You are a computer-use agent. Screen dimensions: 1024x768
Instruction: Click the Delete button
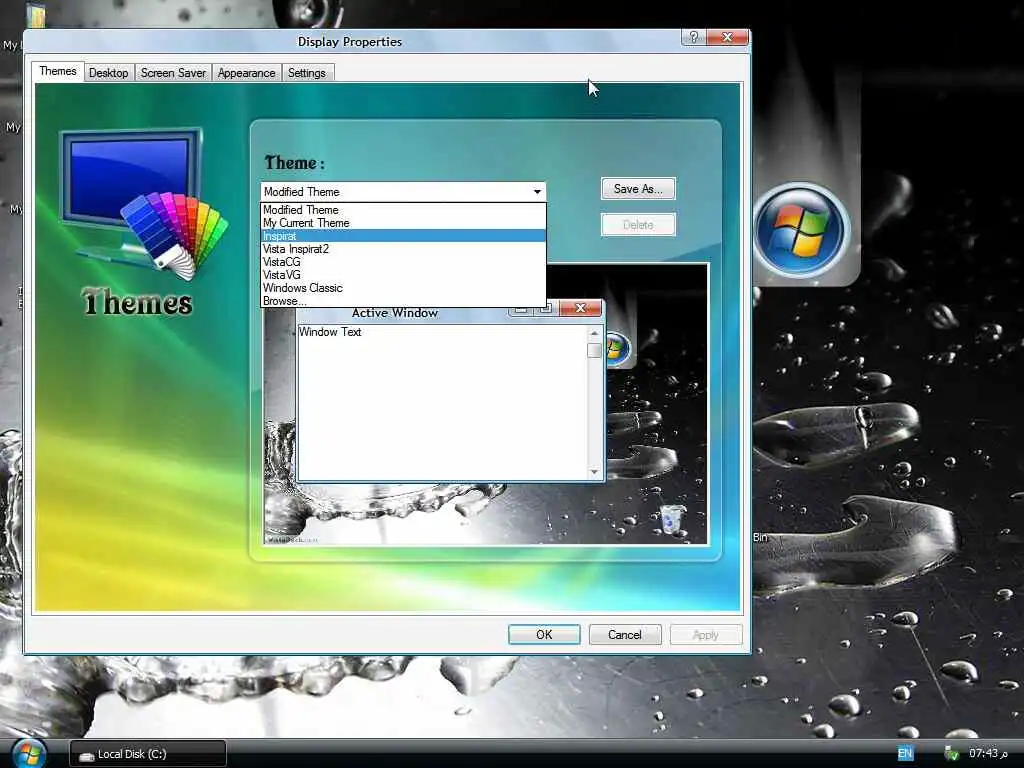[x=638, y=225]
